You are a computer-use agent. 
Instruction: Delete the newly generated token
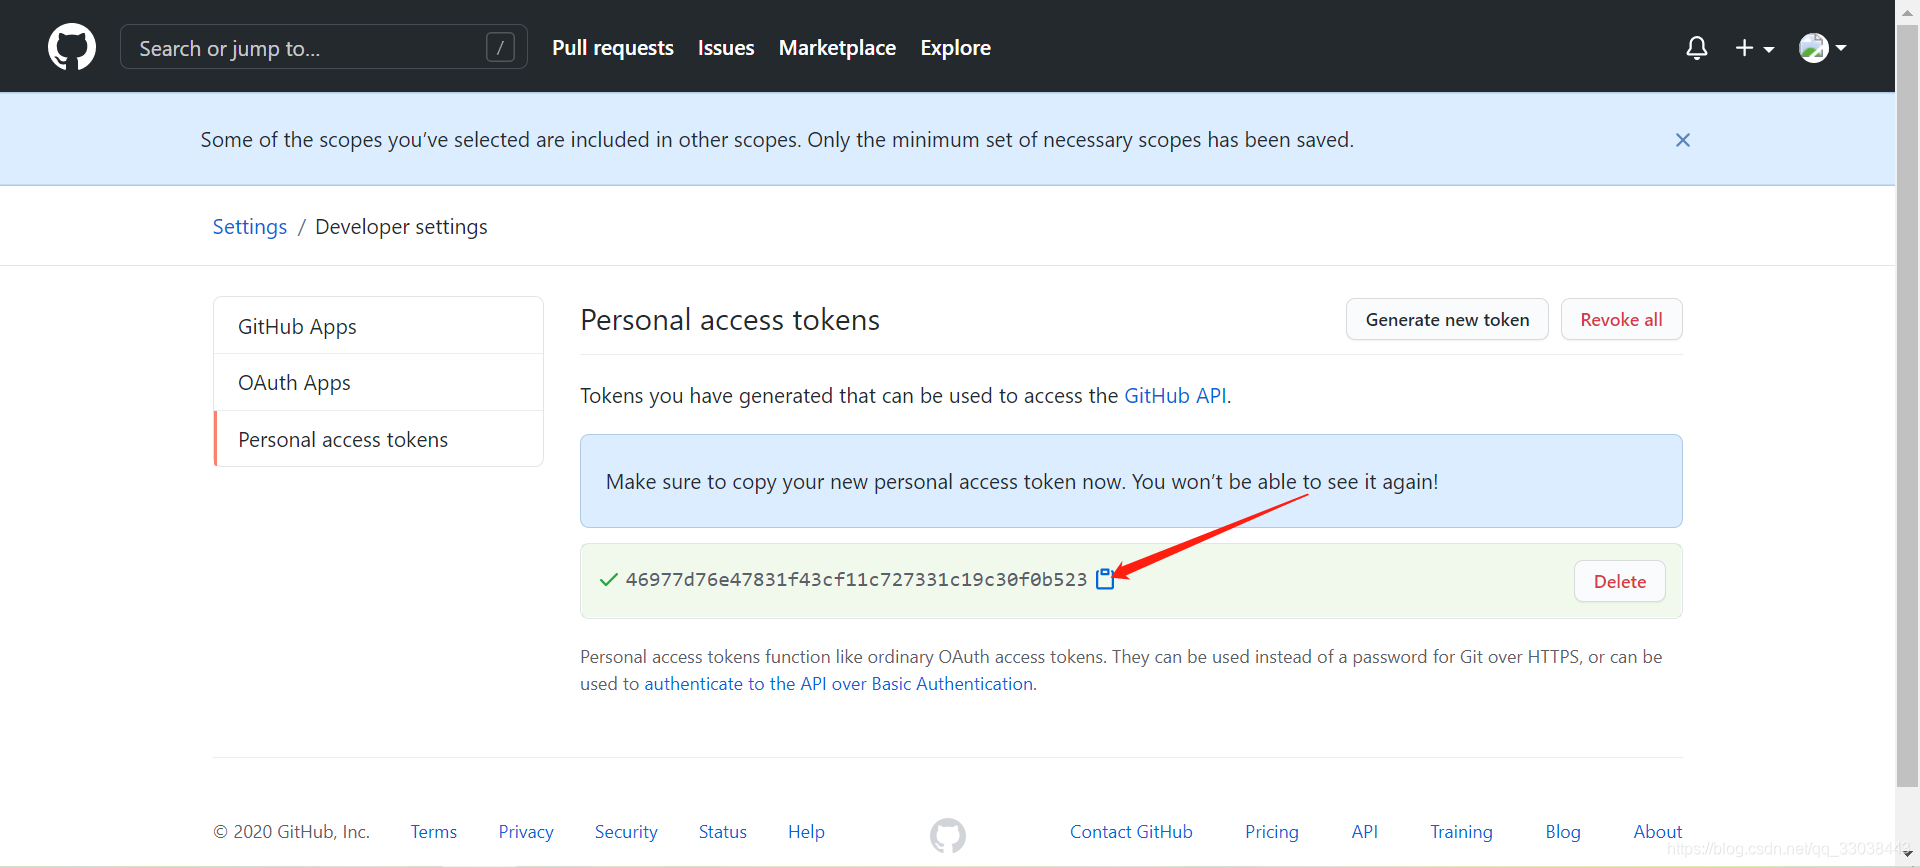click(x=1619, y=581)
